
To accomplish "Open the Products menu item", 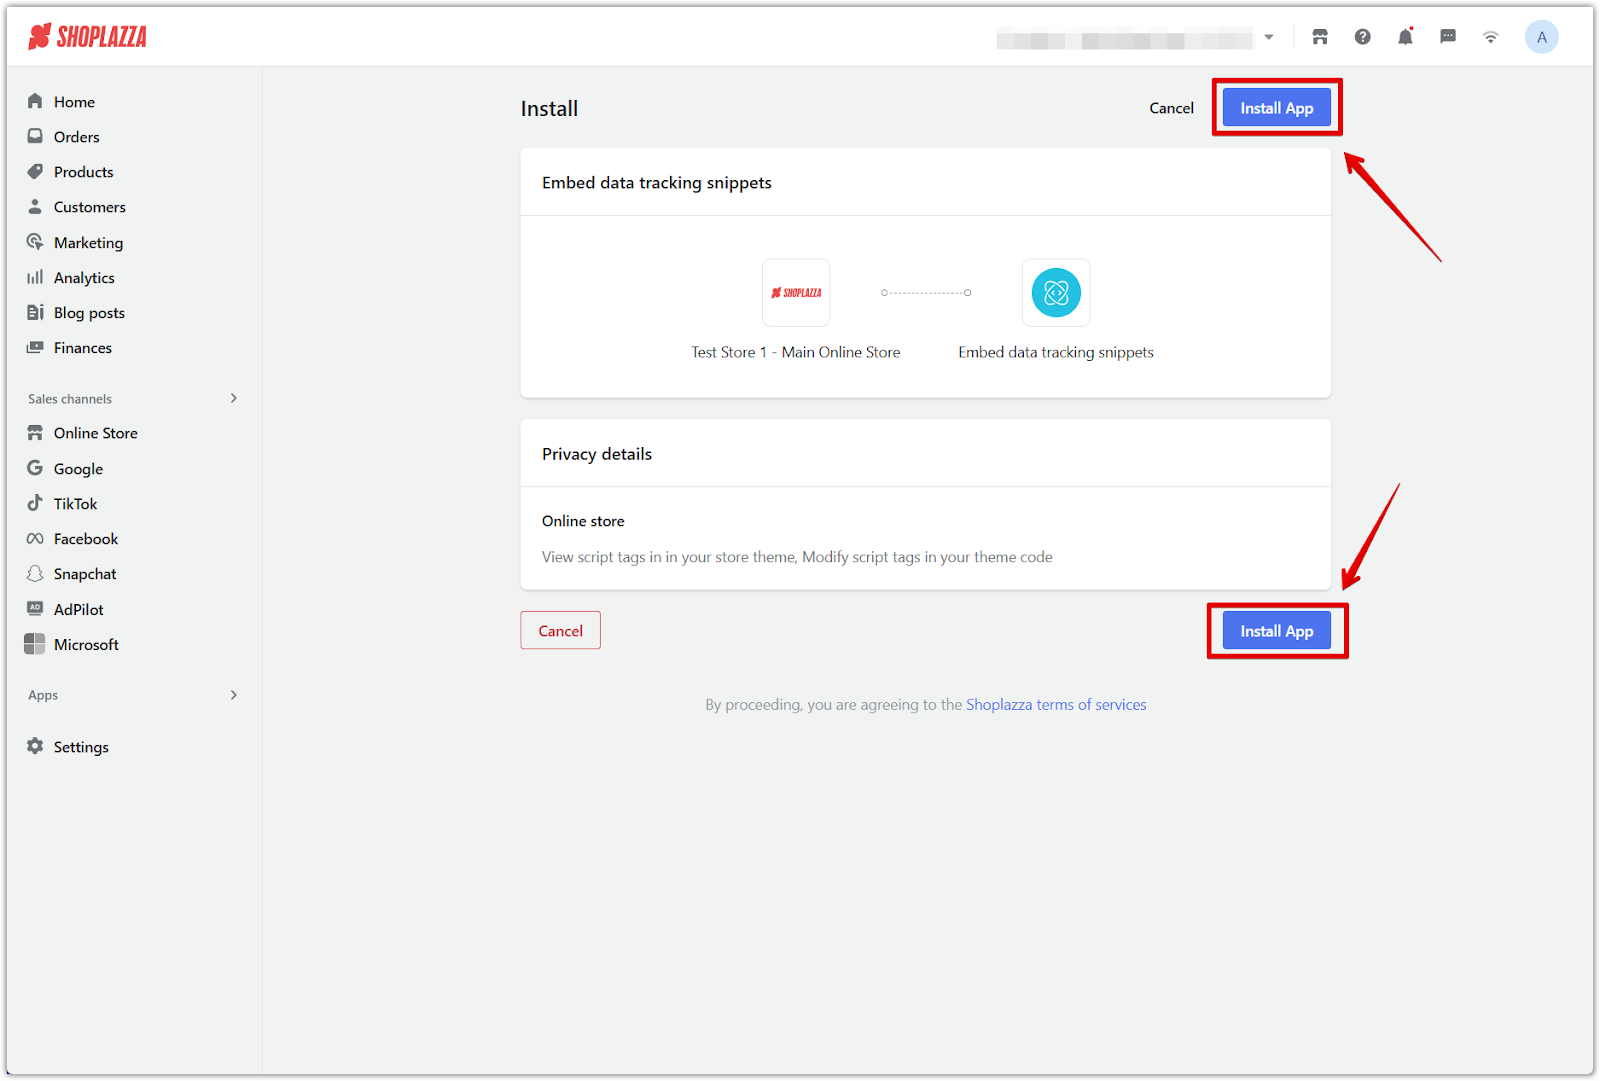I will coord(84,172).
